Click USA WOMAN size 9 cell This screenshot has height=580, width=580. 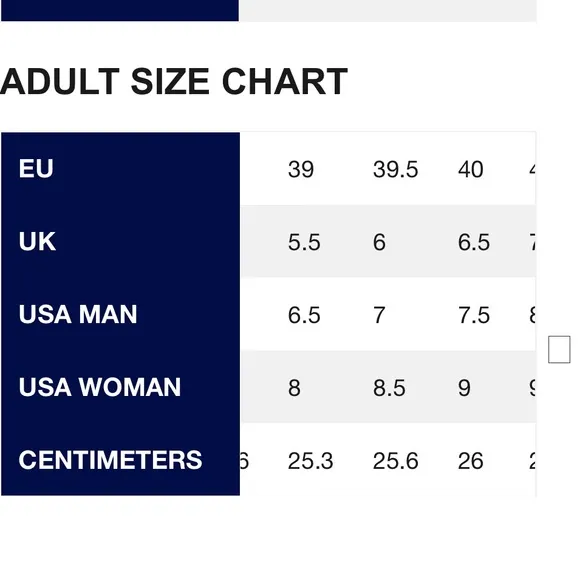pyautogui.click(x=464, y=388)
